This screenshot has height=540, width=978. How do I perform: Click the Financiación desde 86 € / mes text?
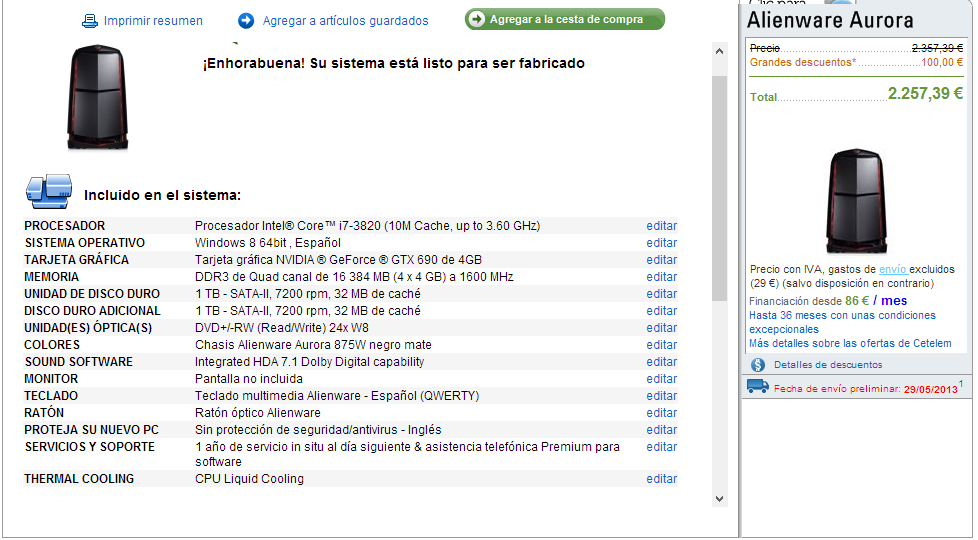828,301
